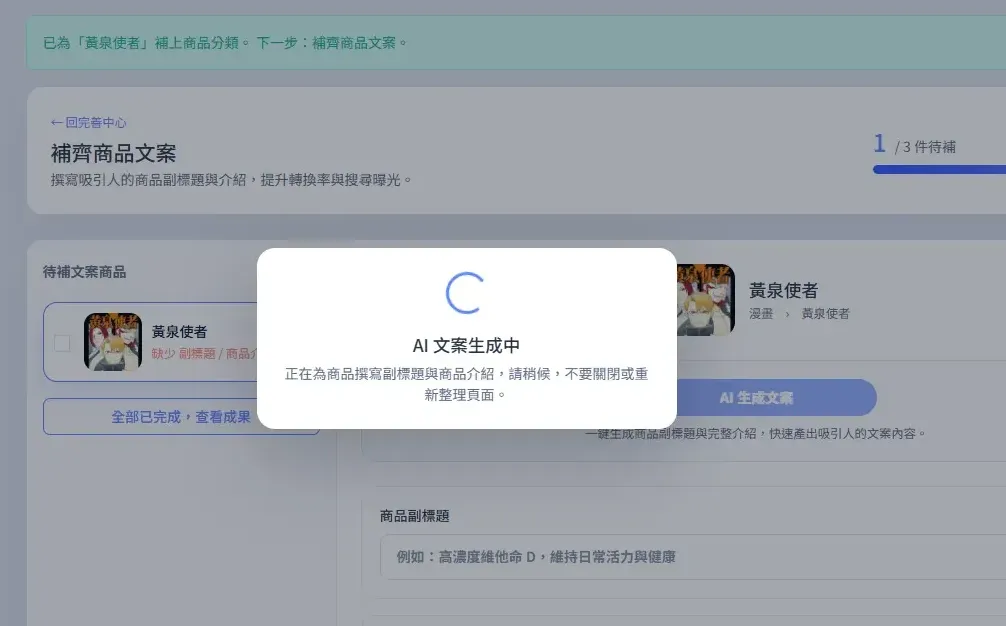Click the 漫畫 breadcrumb category
Screen dimensions: 1006x626
coord(761,314)
